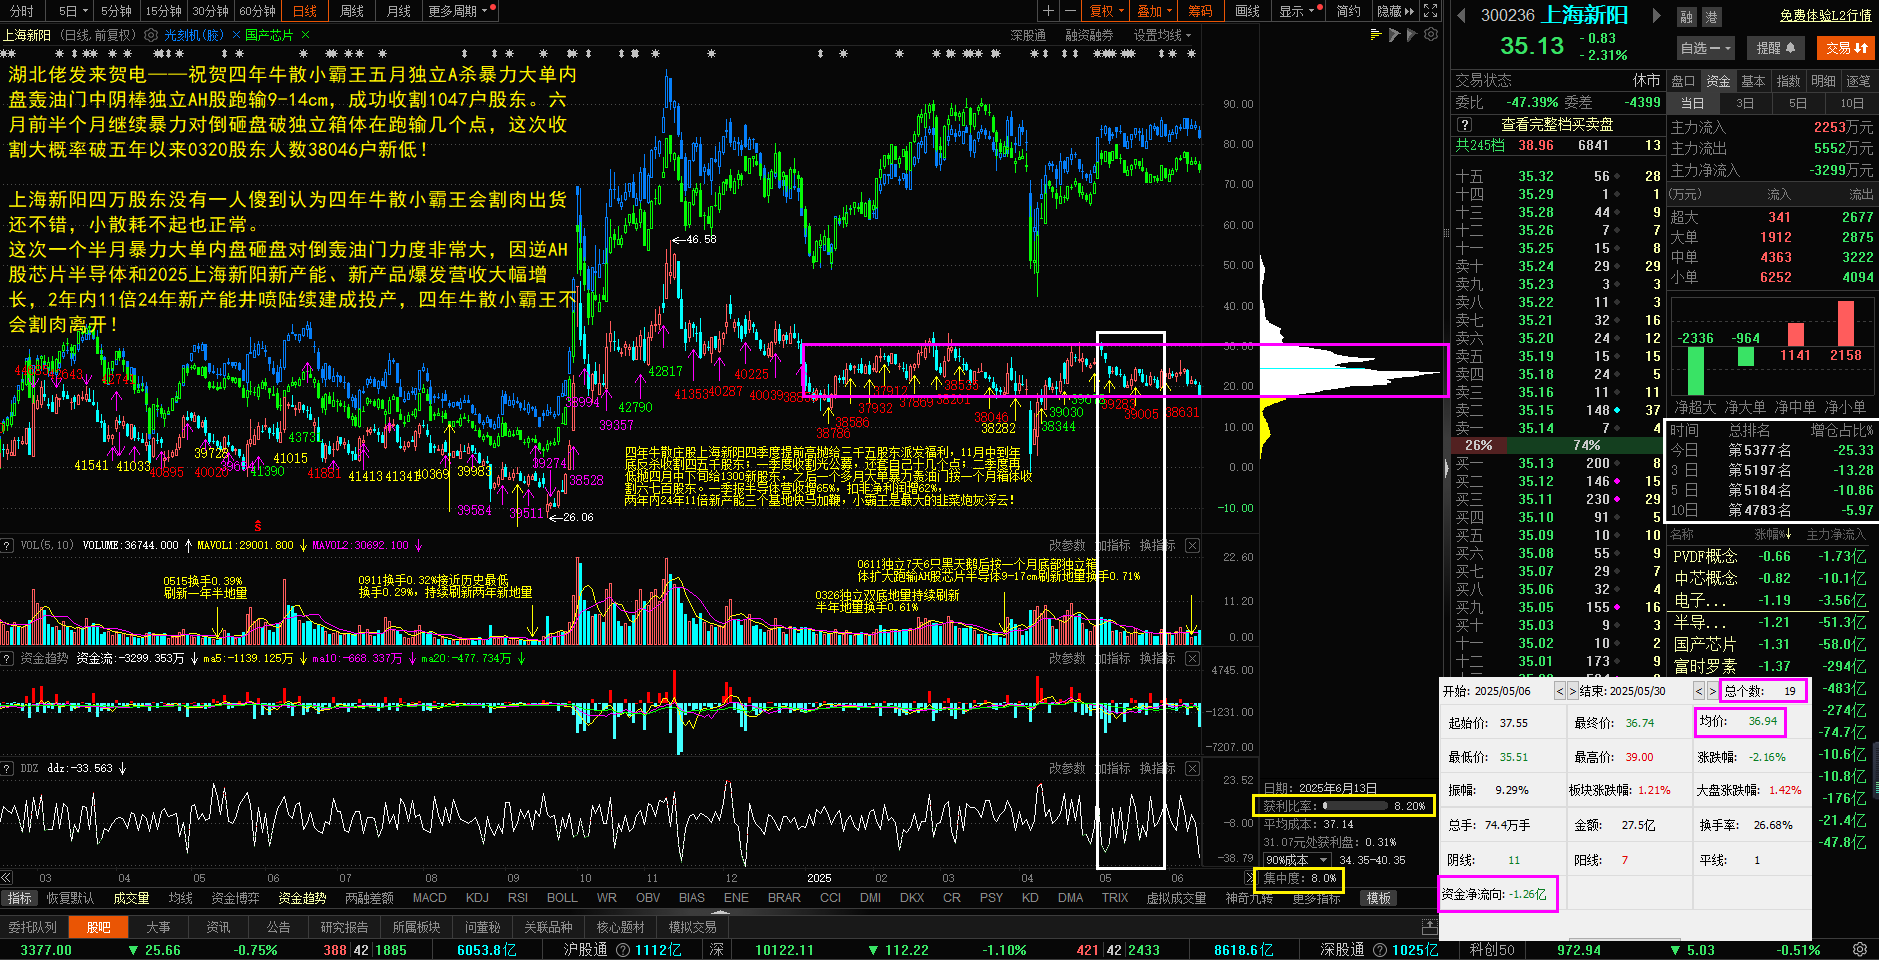The image size is (1879, 960).
Task: Click the chip distribution bars icon
Action: (1376, 35)
